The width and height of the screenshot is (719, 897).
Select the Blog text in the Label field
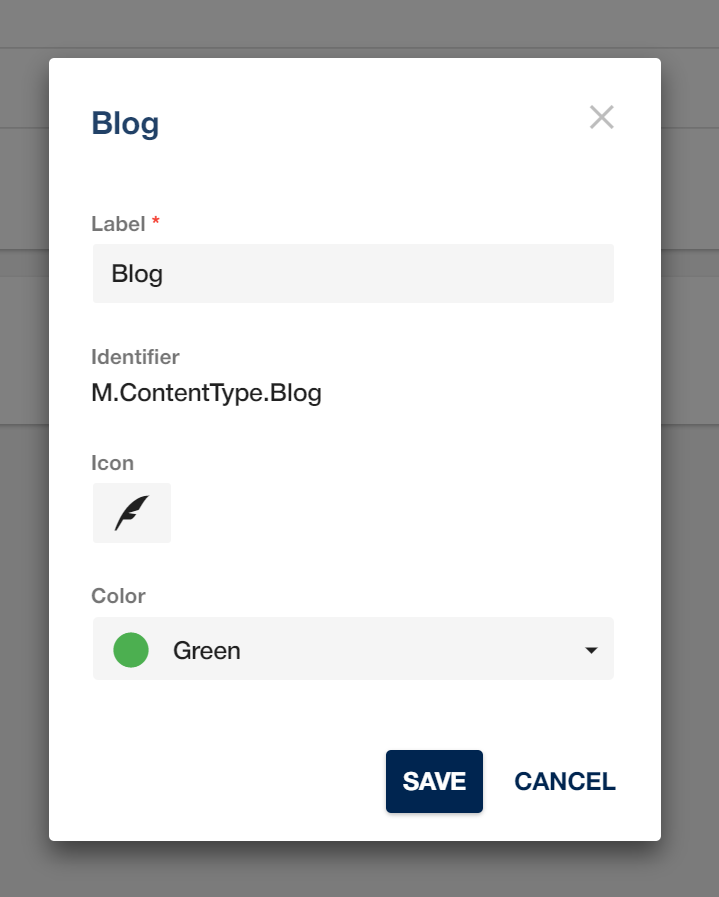point(137,273)
